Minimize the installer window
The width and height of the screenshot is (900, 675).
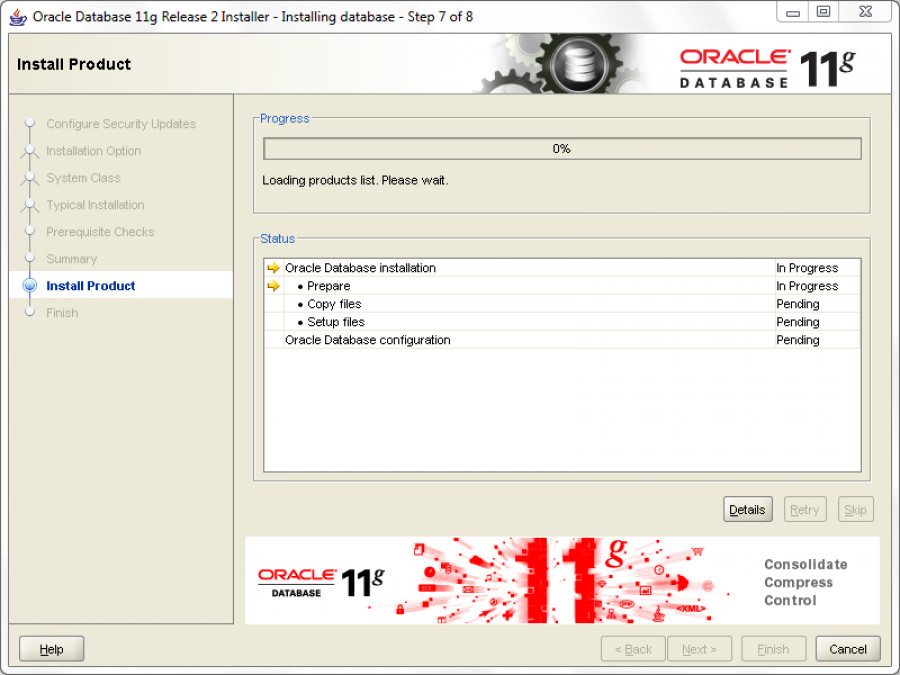pos(794,12)
